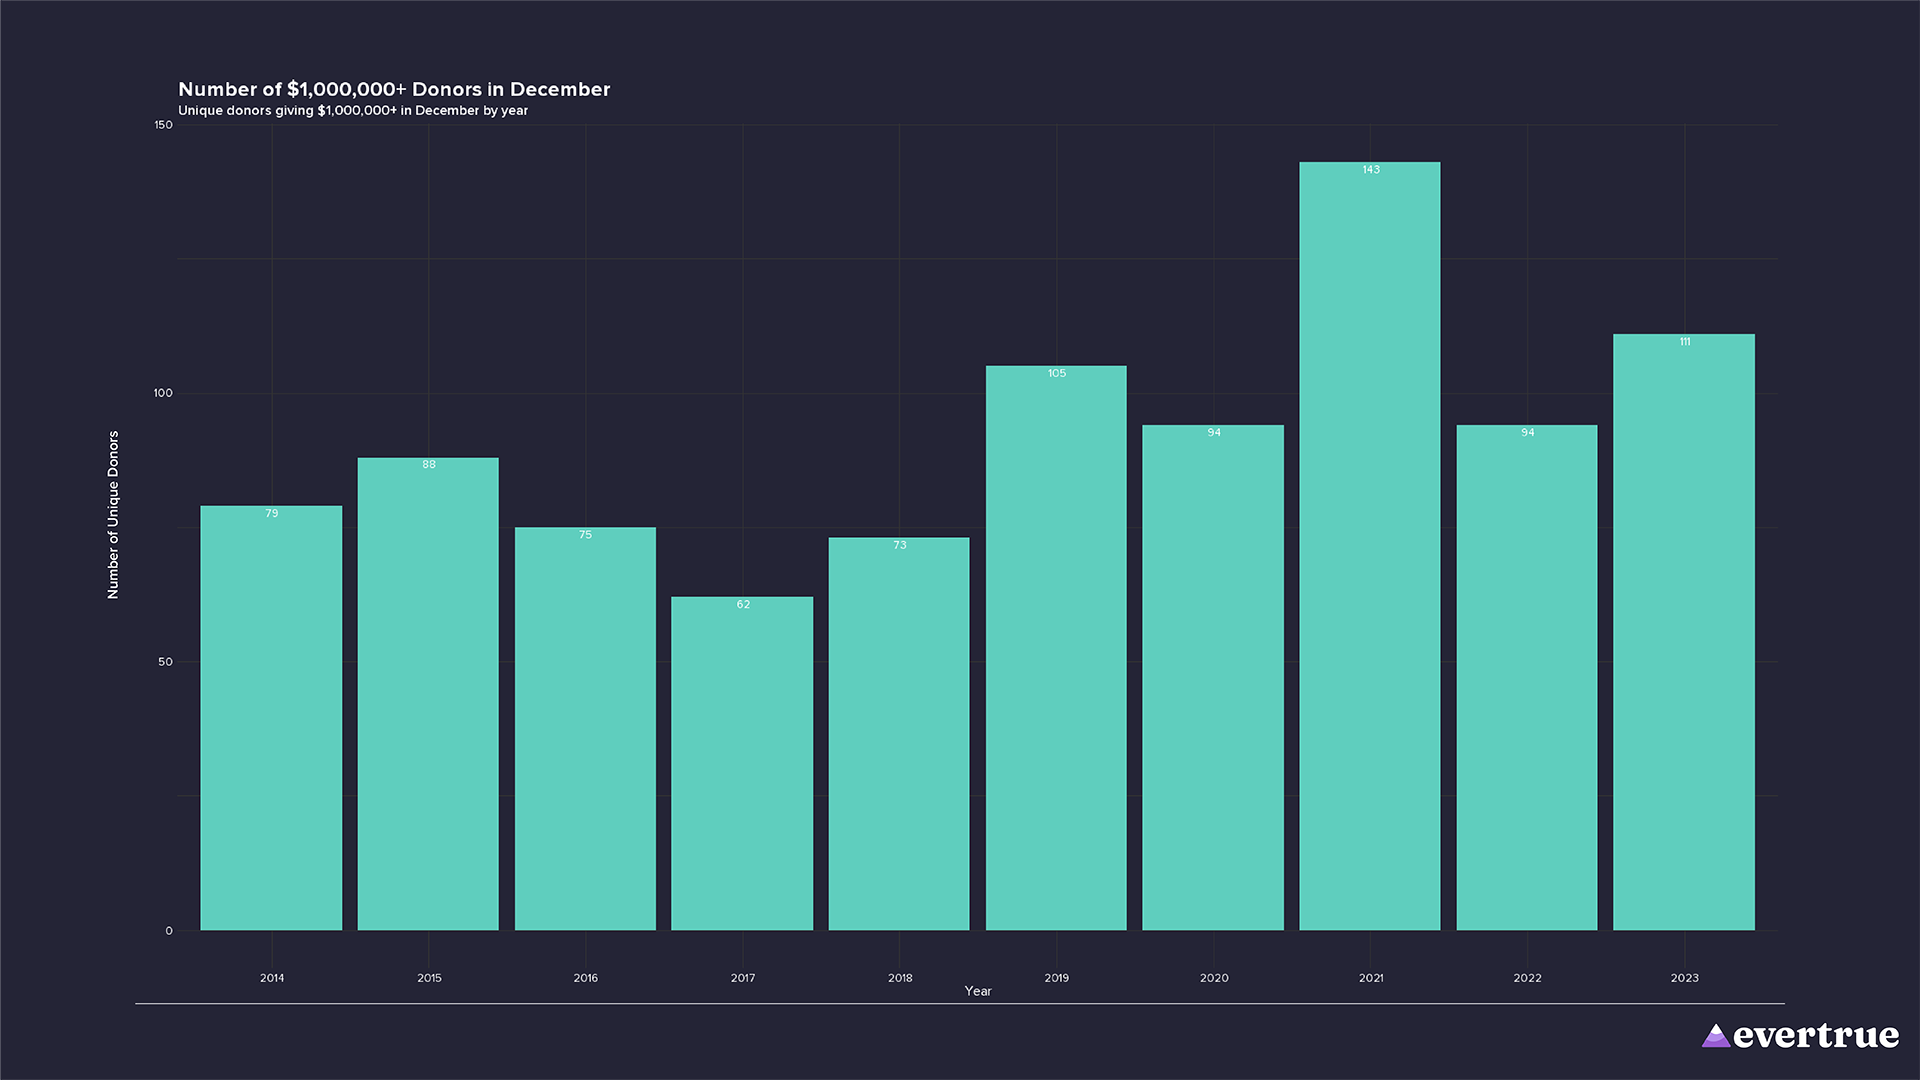Click the chart title text

pyautogui.click(x=394, y=89)
